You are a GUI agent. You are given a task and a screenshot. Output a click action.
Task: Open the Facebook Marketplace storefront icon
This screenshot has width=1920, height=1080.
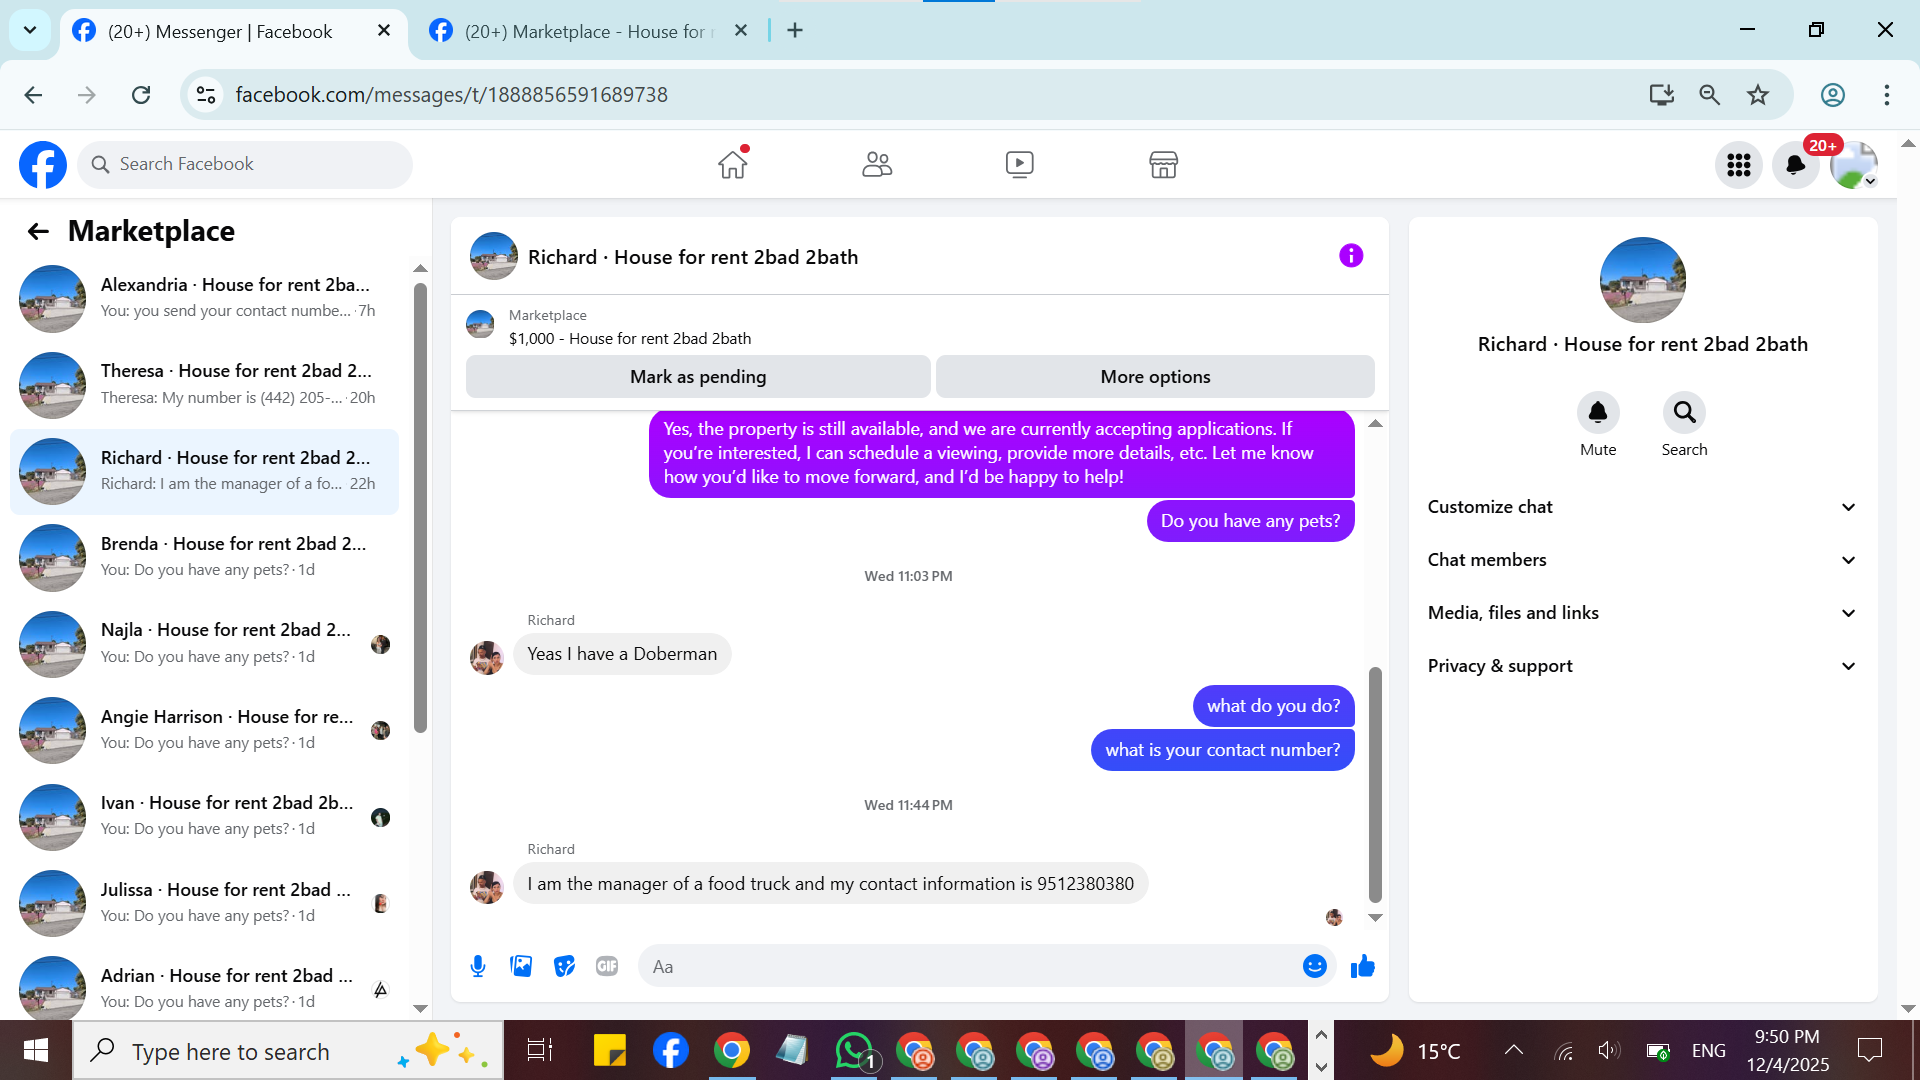point(1163,164)
